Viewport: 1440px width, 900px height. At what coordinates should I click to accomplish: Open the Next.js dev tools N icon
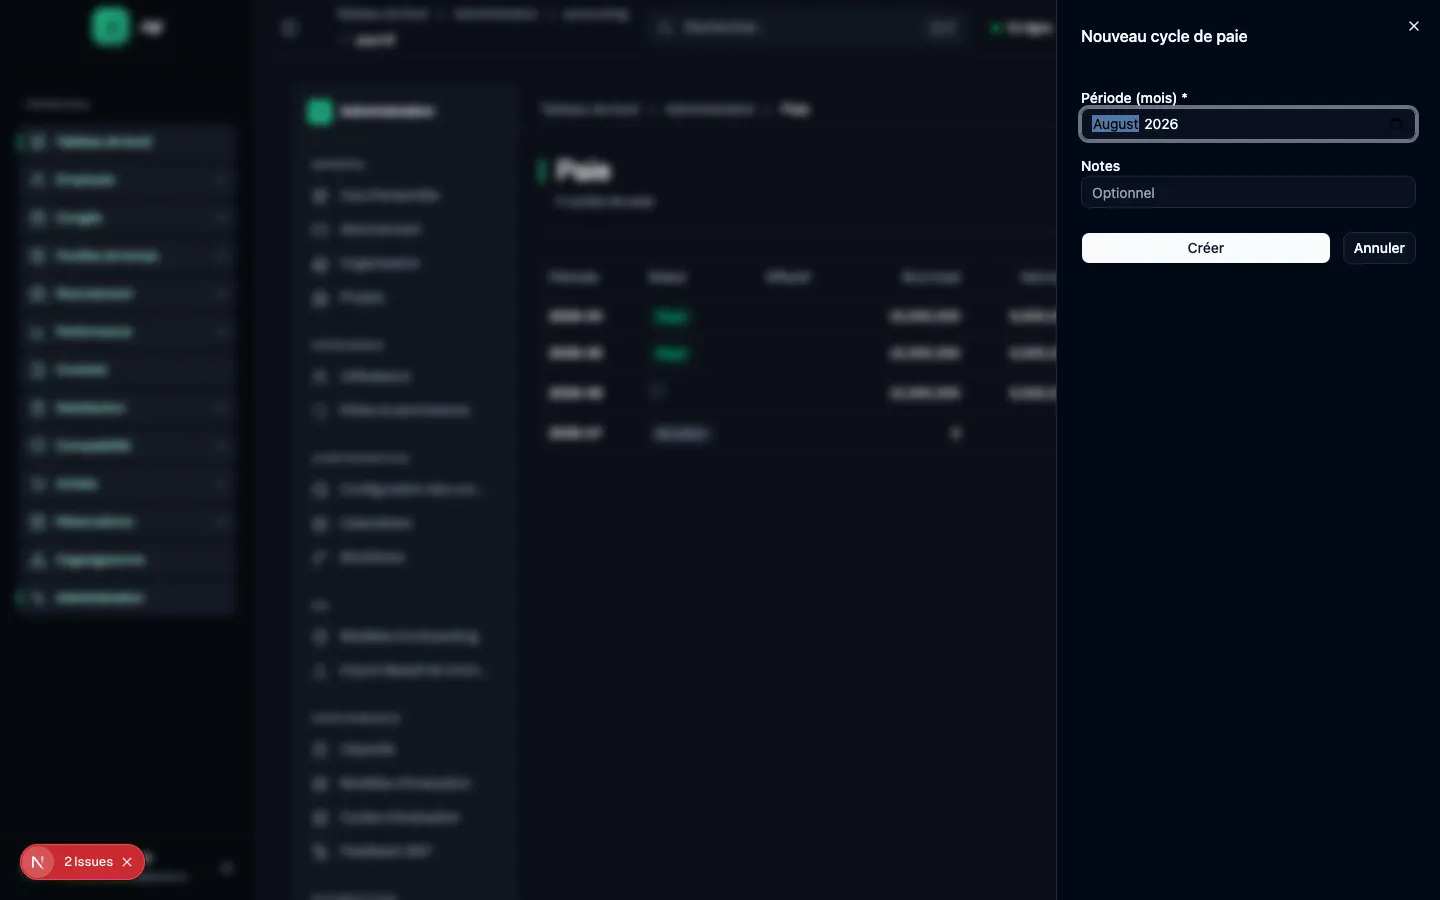click(x=38, y=862)
